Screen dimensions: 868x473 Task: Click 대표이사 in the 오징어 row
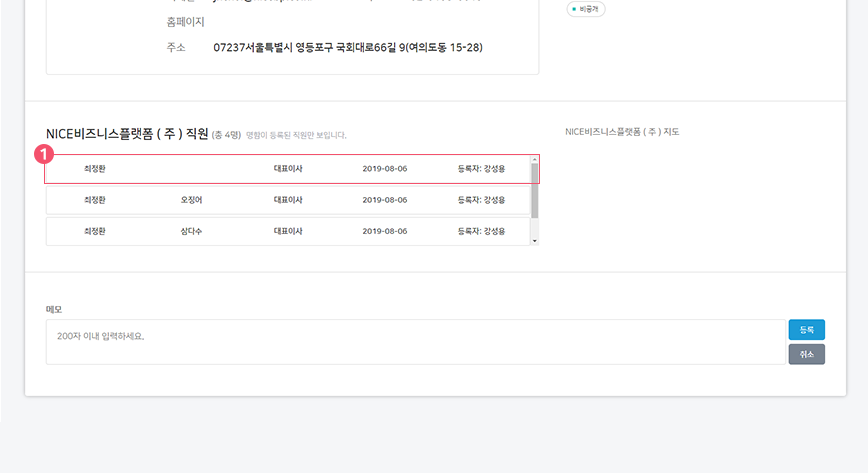[288, 200]
